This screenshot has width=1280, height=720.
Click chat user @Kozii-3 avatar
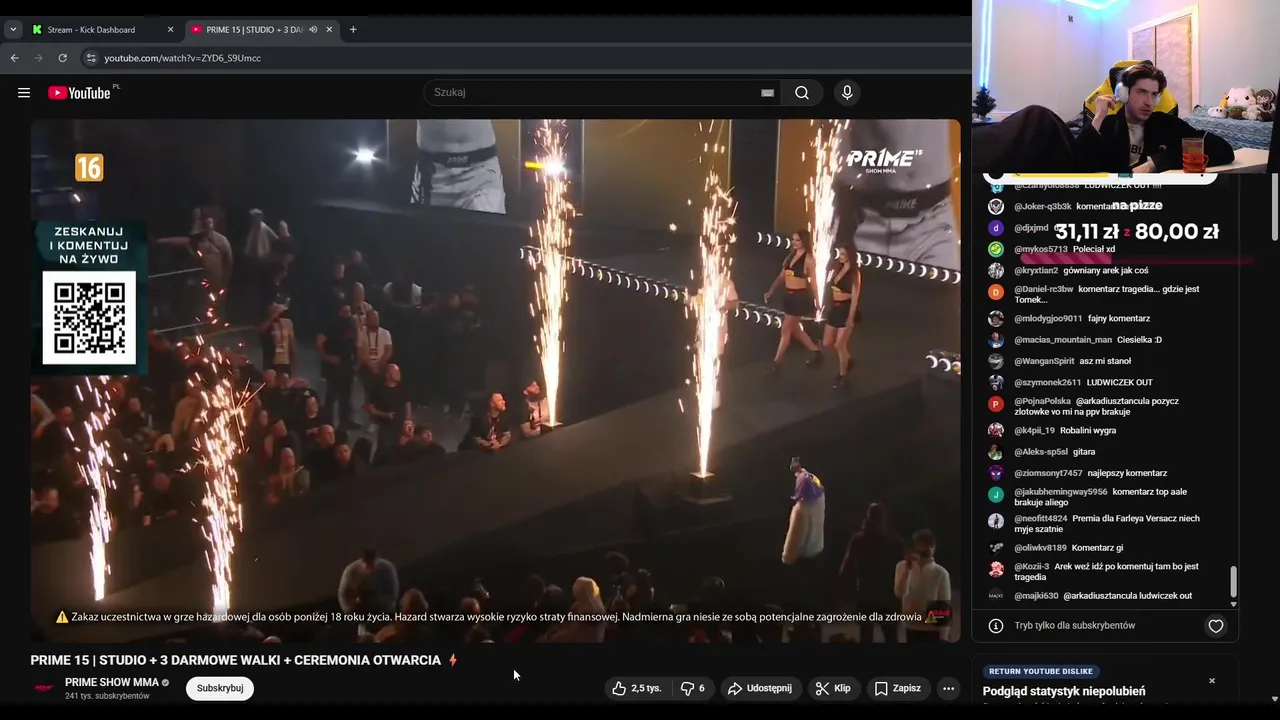(x=996, y=569)
